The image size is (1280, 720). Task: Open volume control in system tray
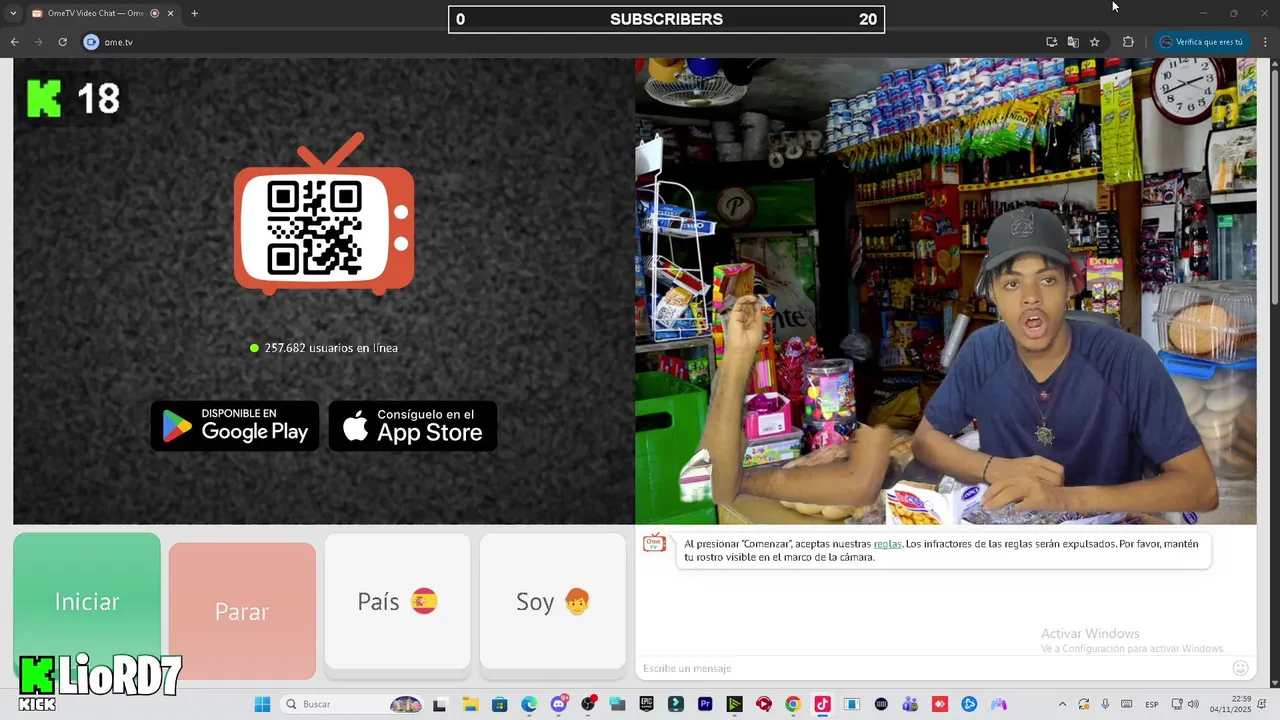1193,704
